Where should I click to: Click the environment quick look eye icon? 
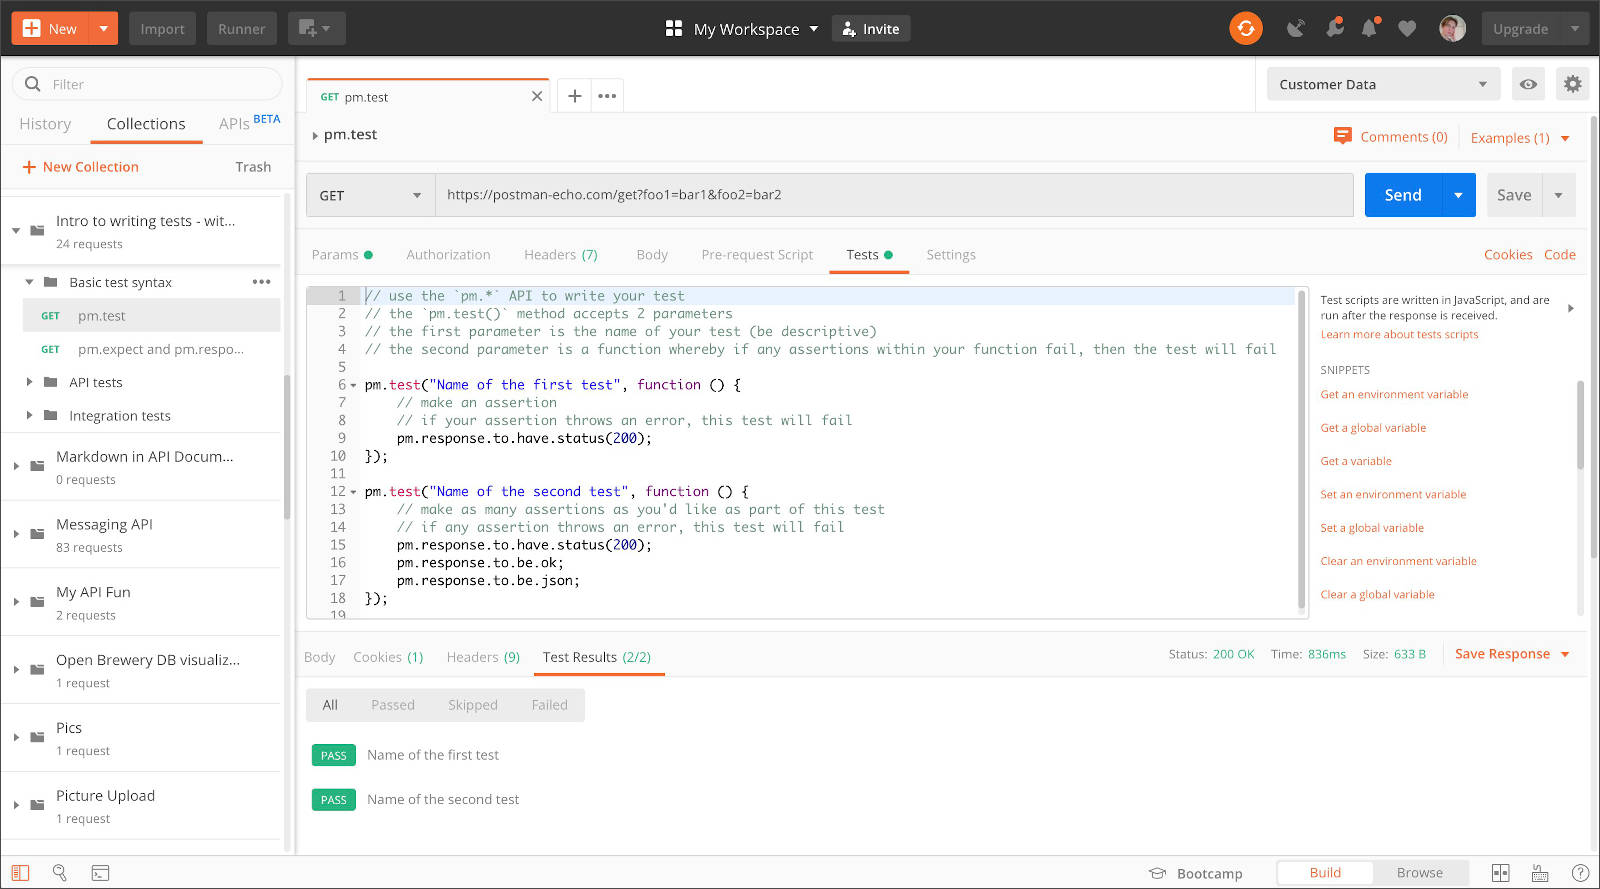tap(1528, 84)
